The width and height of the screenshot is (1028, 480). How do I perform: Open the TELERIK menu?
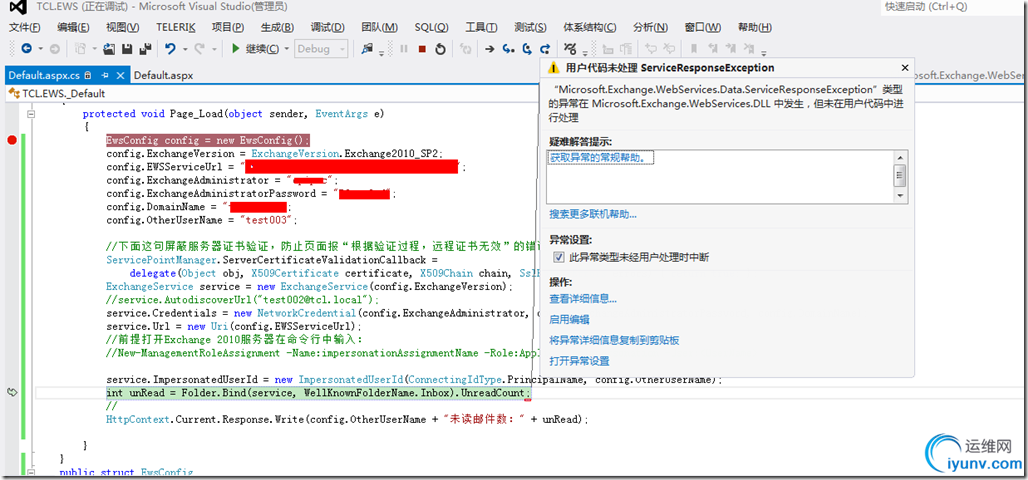[176, 27]
